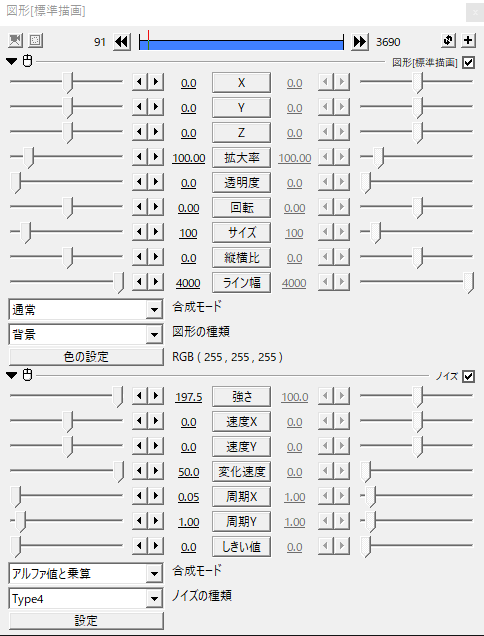Click the 拡大率 movement button
Image resolution: width=484 pixels, height=636 pixels.
click(x=241, y=158)
